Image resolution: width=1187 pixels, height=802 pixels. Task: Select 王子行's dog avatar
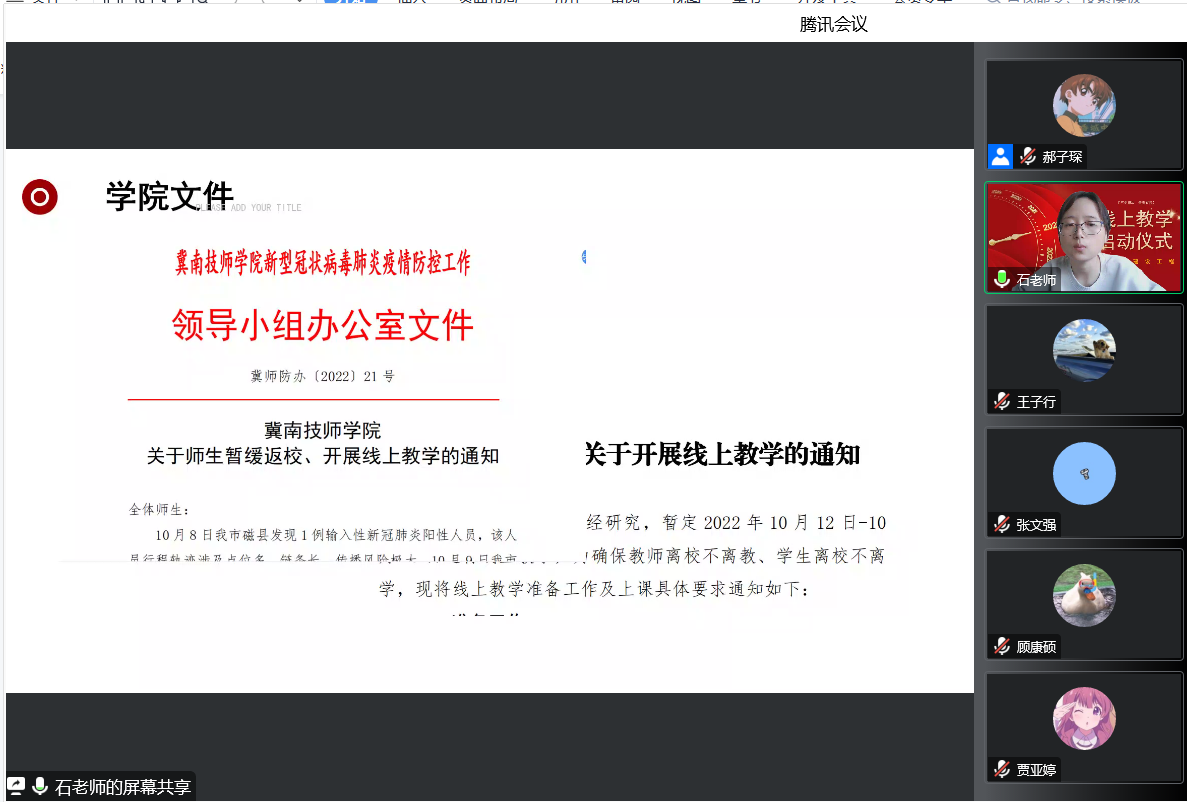coord(1084,350)
